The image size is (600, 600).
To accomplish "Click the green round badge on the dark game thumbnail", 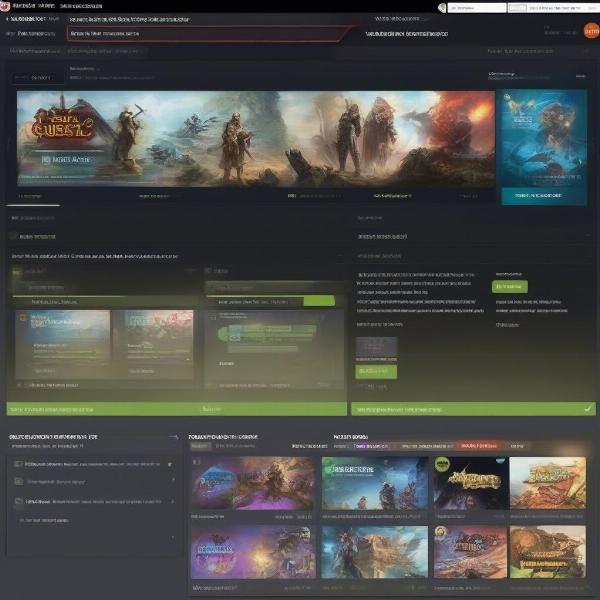I will pyautogui.click(x=442, y=464).
